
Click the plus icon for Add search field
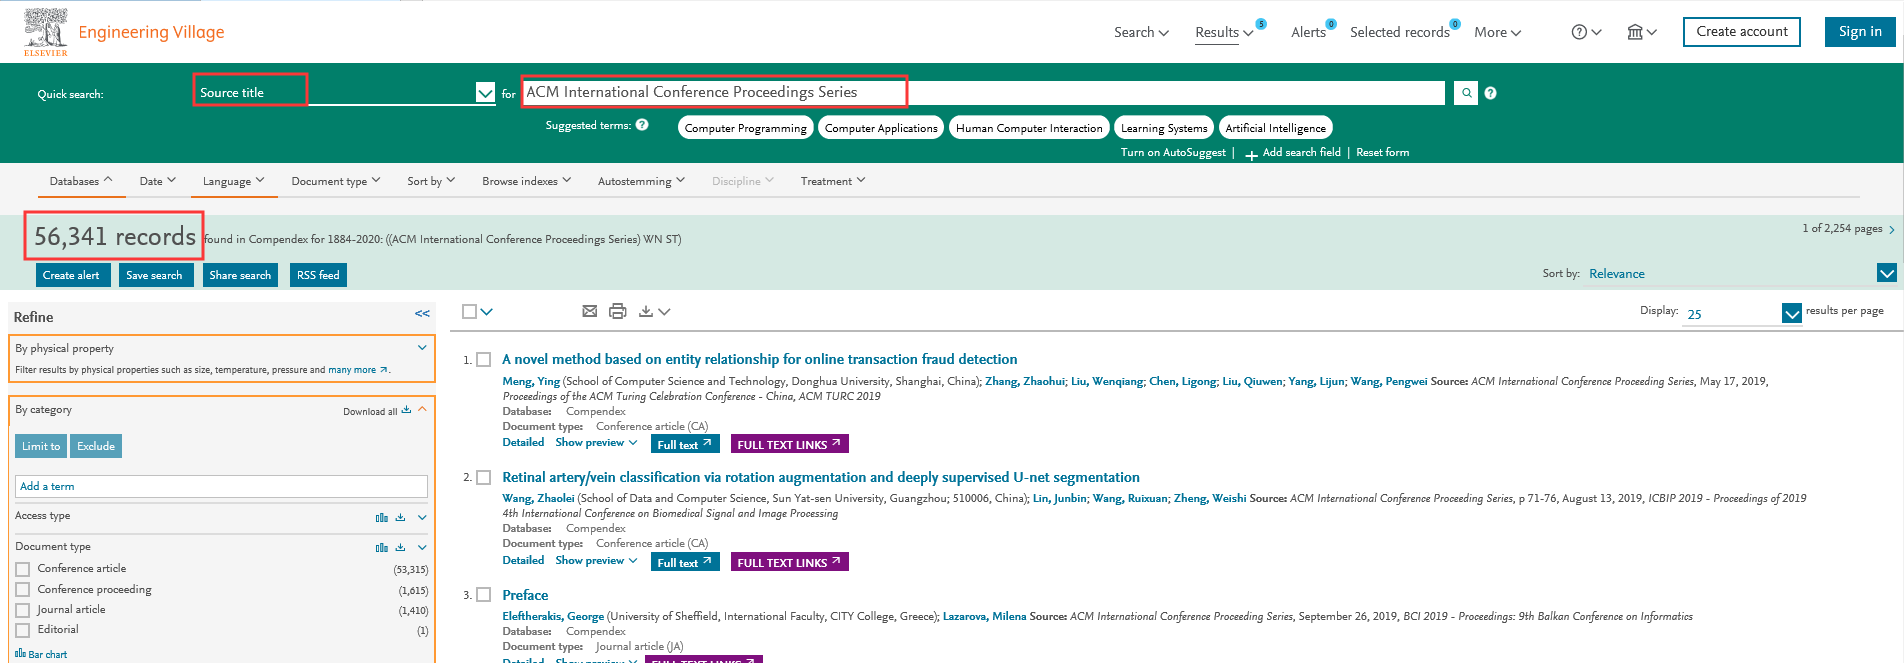(x=1251, y=154)
